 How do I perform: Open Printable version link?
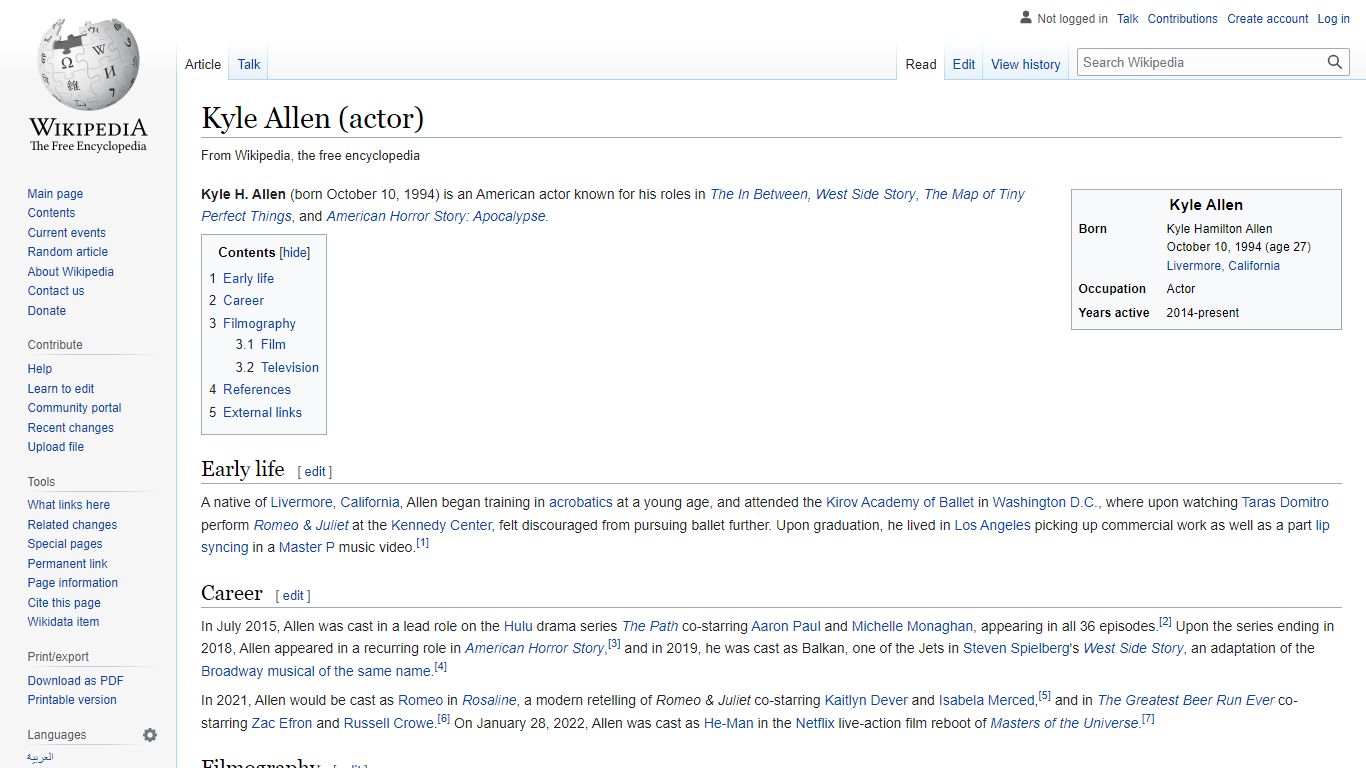[x=72, y=700]
